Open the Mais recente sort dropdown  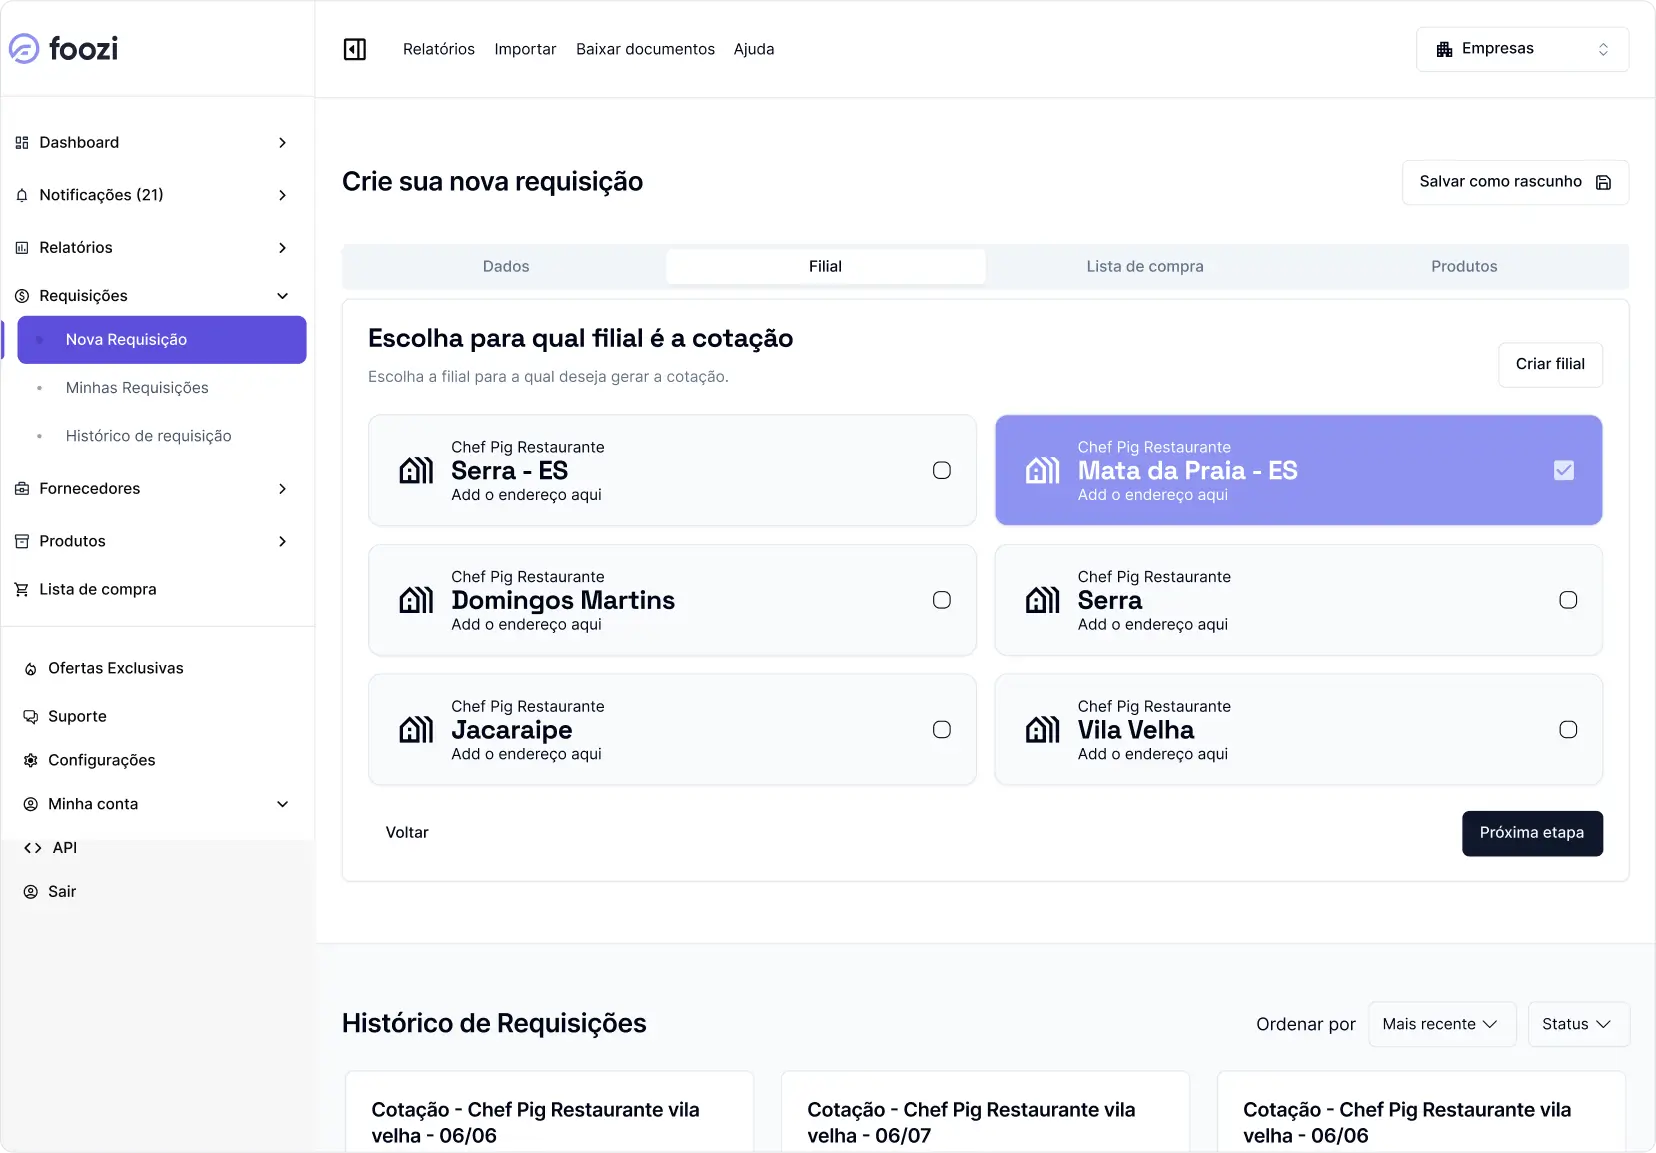click(x=1441, y=1024)
